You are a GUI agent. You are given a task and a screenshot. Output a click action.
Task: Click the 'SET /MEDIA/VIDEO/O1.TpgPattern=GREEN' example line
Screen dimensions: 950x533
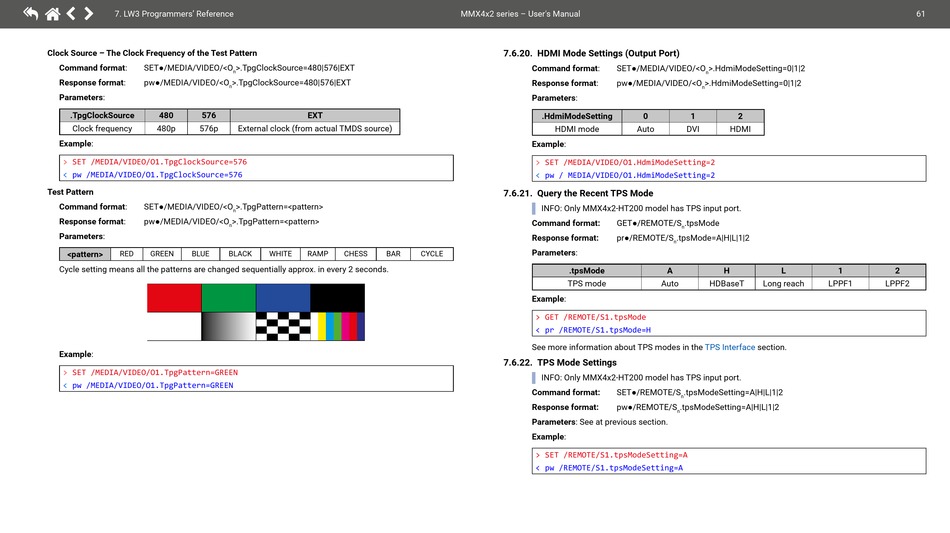pos(154,372)
